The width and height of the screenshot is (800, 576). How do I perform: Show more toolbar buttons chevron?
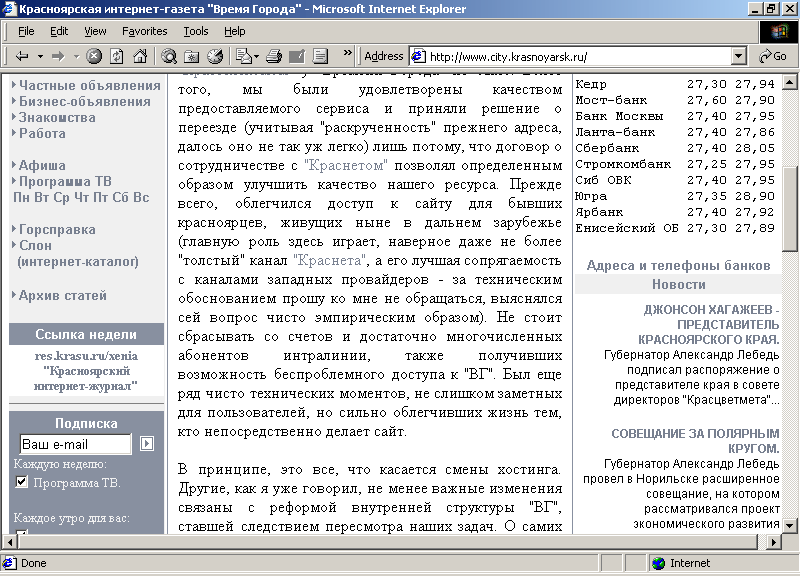348,53
